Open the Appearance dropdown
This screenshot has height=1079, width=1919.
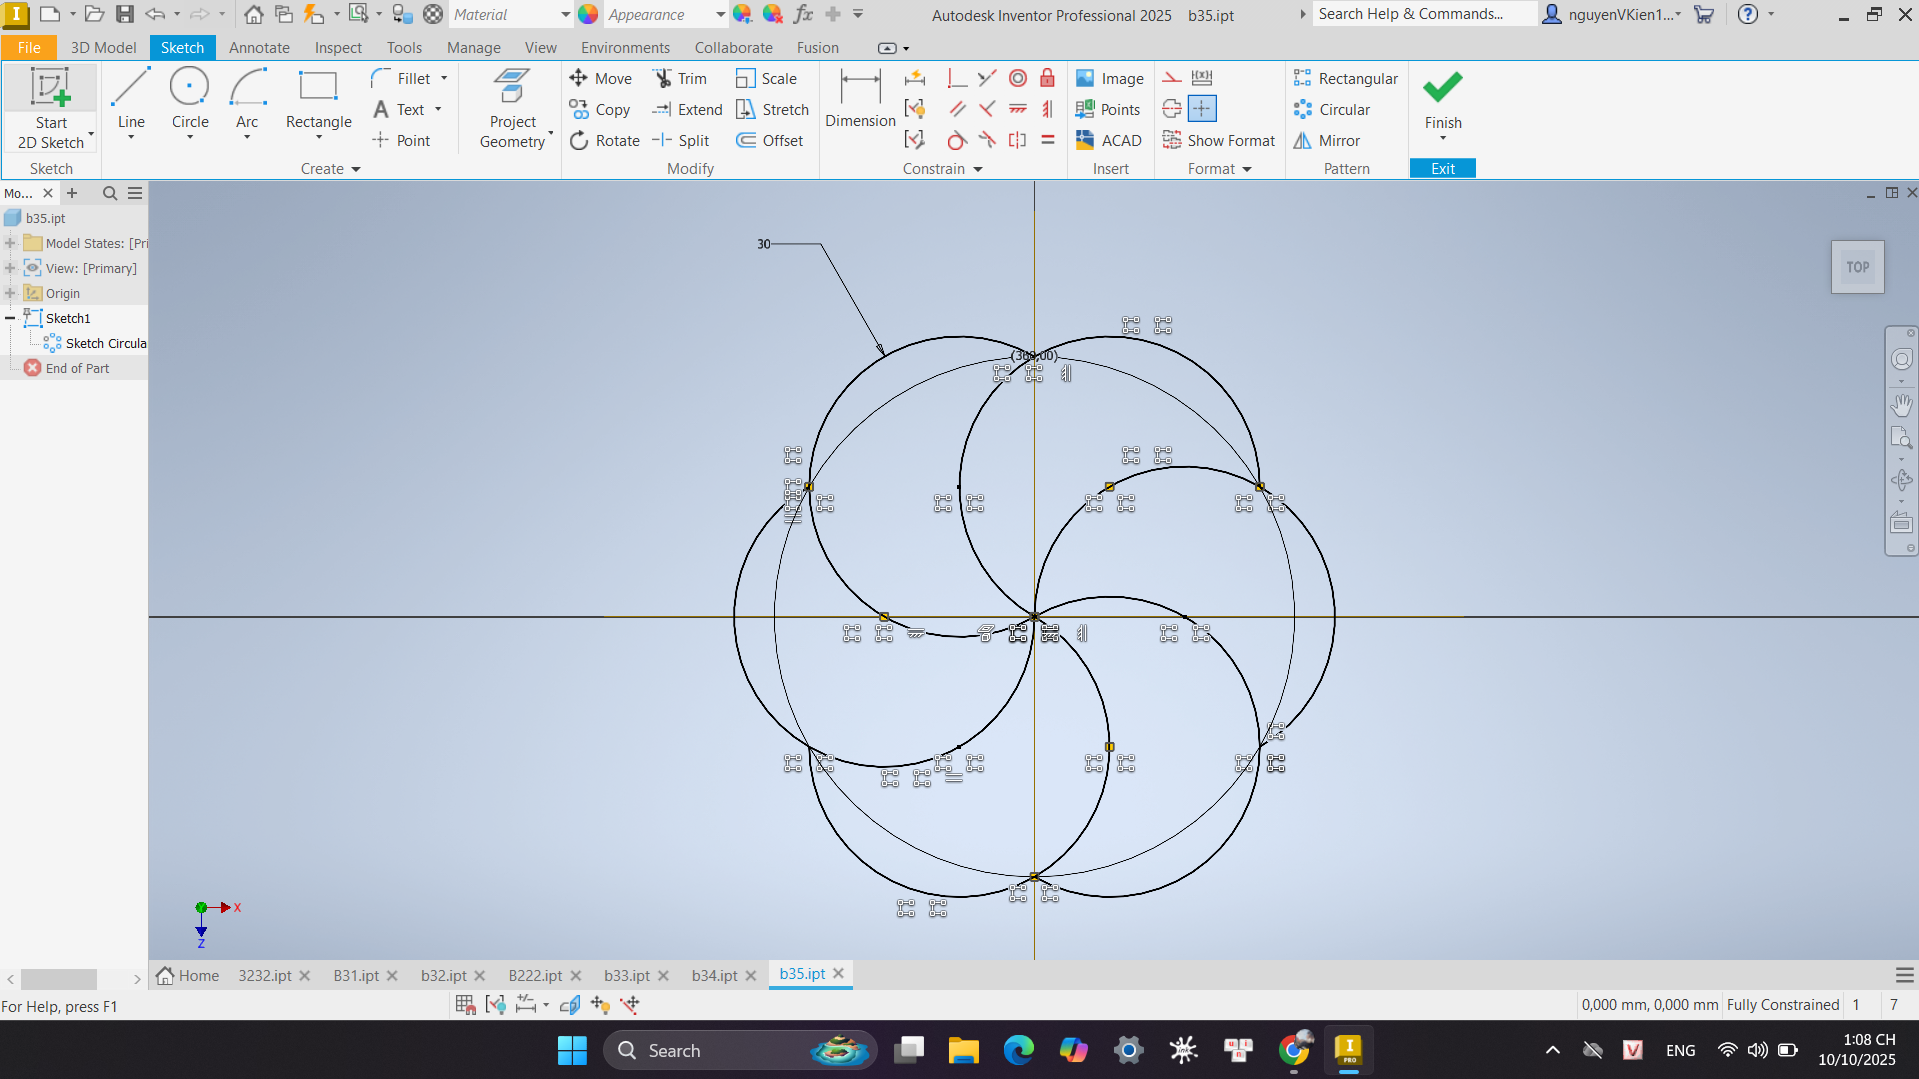tap(720, 14)
